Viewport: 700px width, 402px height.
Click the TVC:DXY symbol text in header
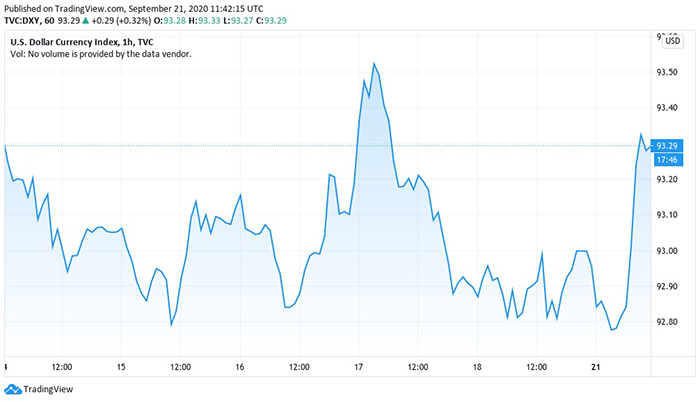tap(29, 19)
